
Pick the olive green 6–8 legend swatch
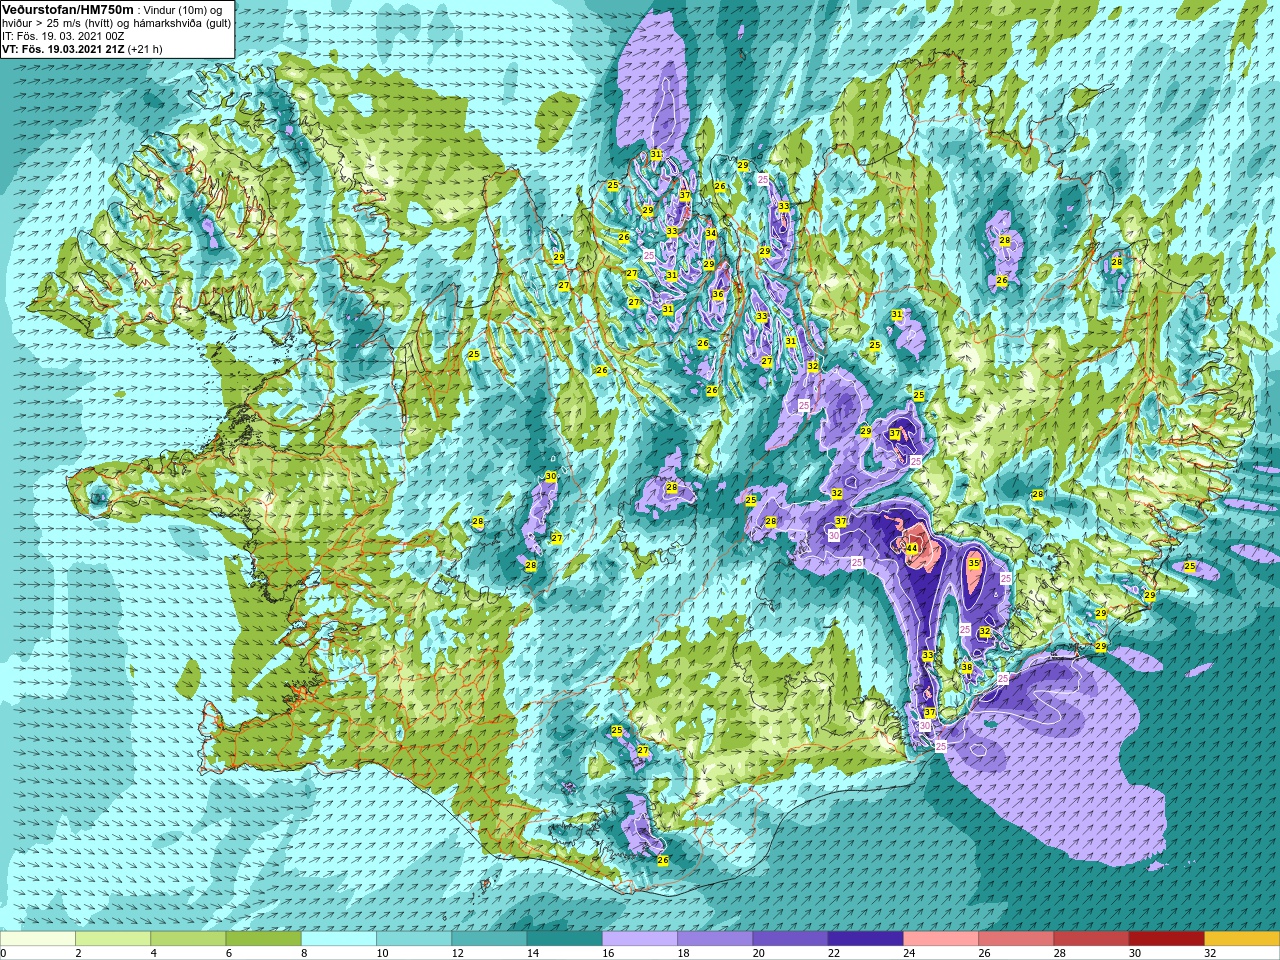(x=263, y=939)
